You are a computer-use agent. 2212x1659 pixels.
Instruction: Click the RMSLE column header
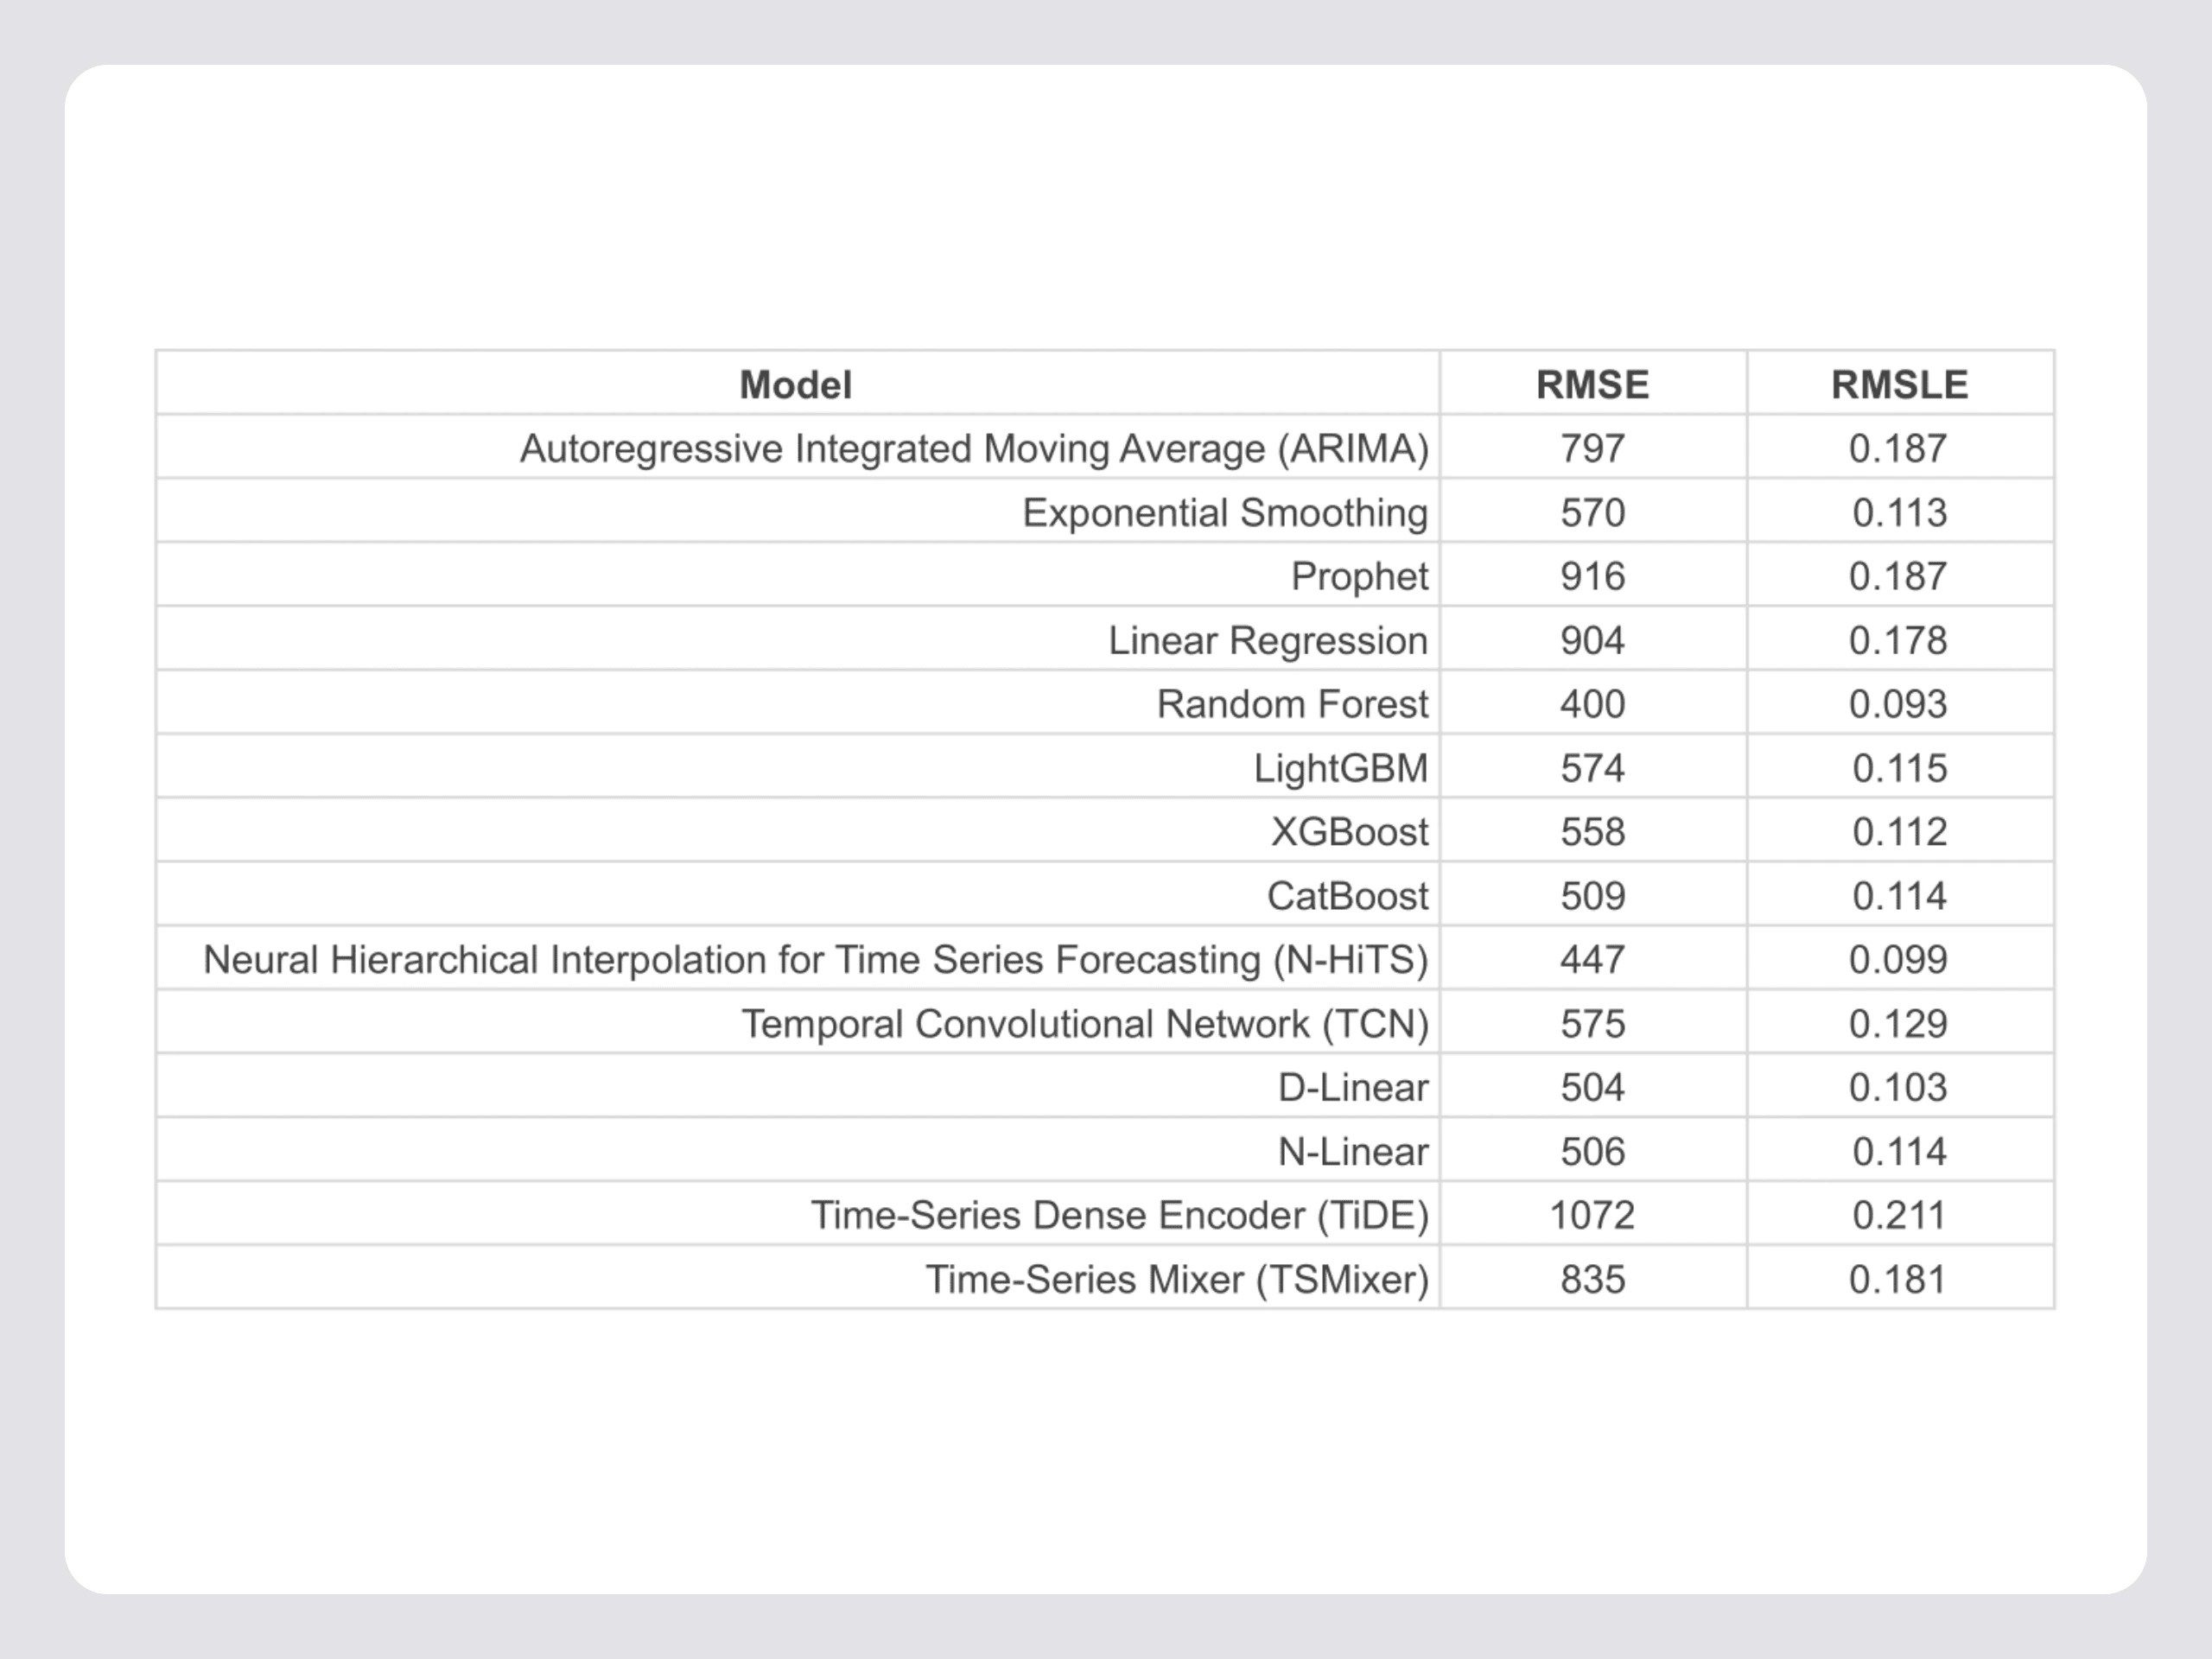click(x=1899, y=385)
